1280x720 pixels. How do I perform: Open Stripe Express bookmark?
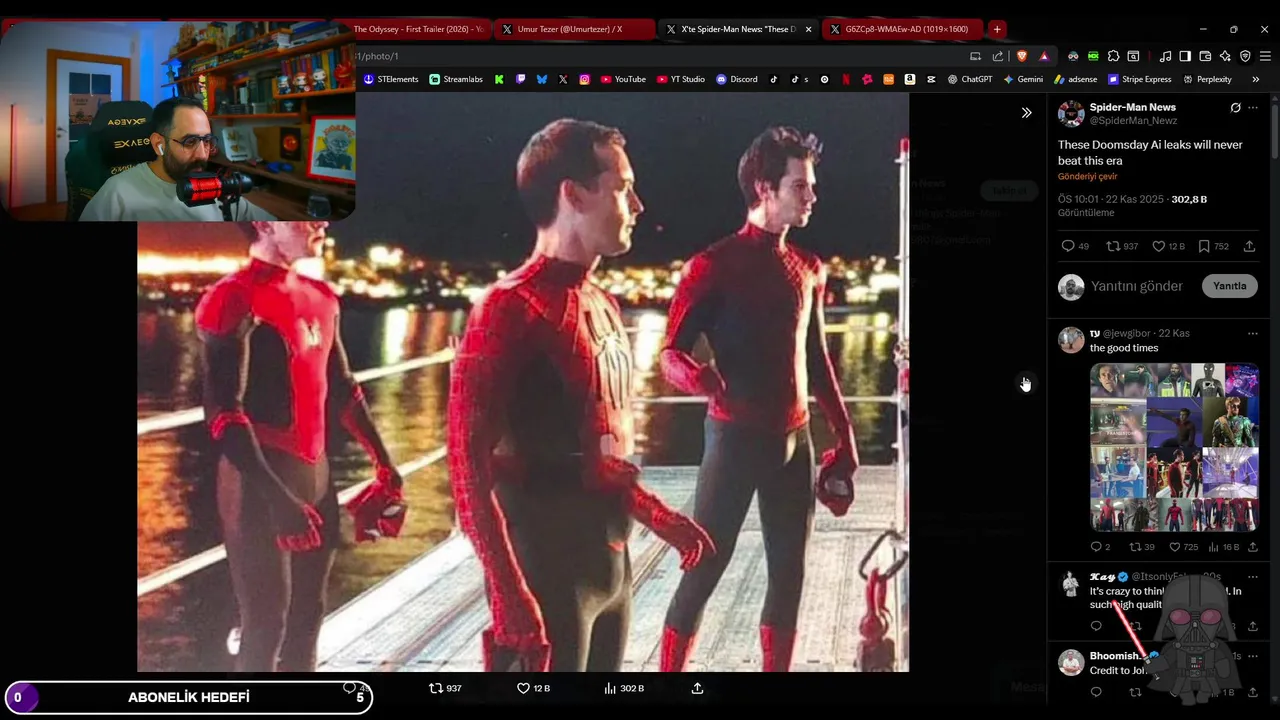pos(1139,79)
